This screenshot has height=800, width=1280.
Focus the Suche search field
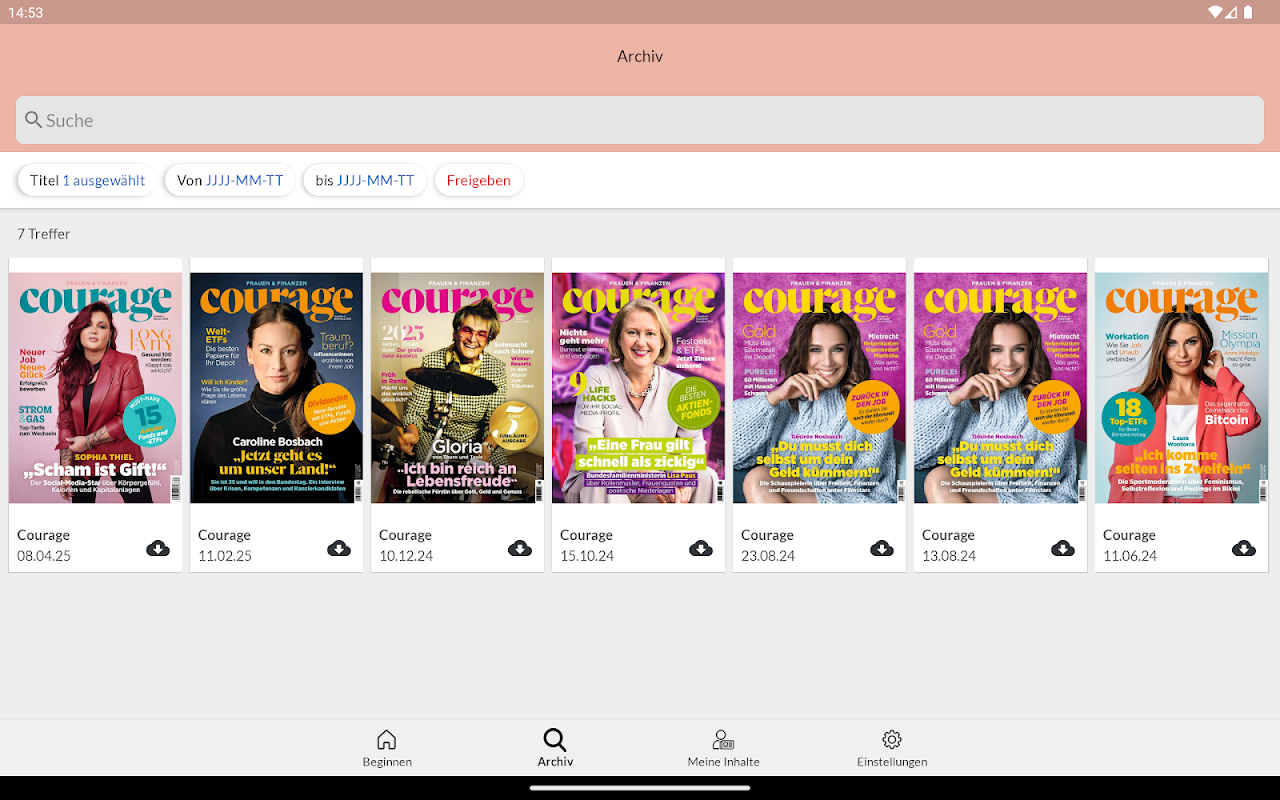click(640, 120)
